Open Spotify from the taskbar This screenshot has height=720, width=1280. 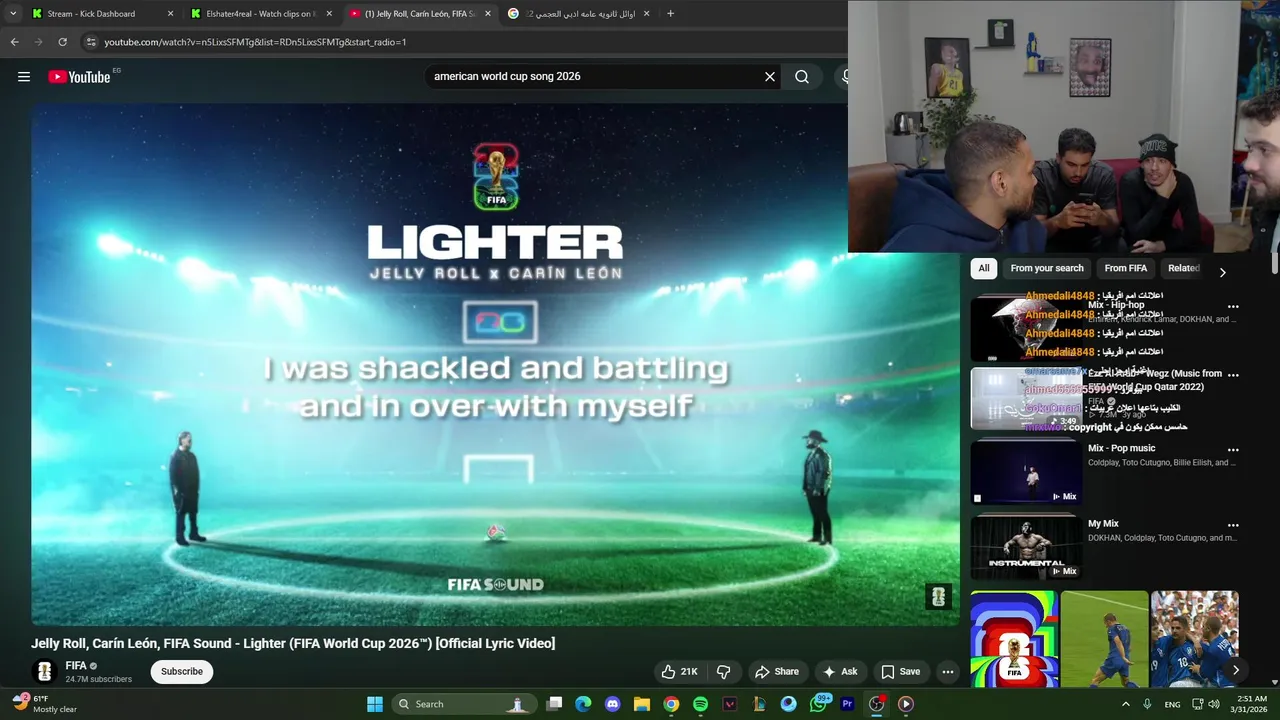pyautogui.click(x=700, y=704)
